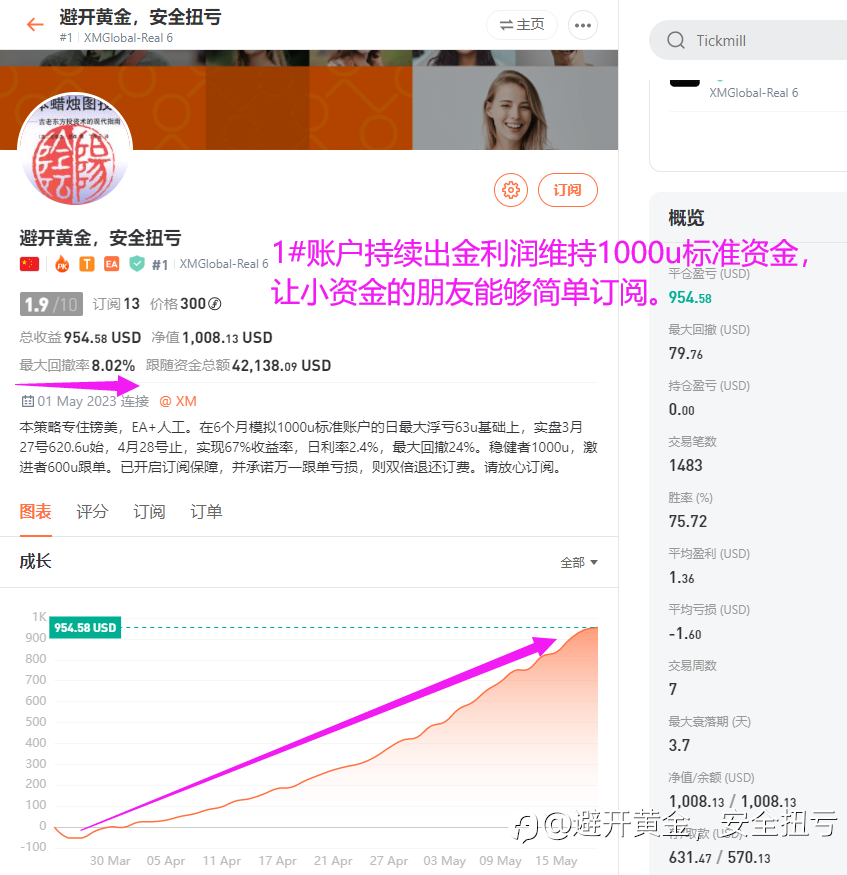Switch to the 评分 tab

tap(92, 512)
